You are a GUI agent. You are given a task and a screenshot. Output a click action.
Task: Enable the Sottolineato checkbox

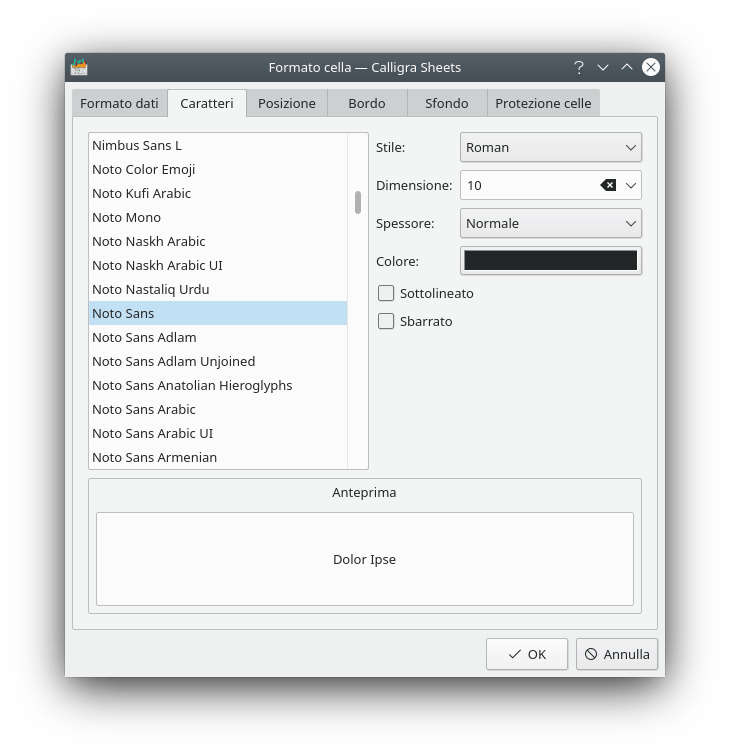tap(386, 294)
